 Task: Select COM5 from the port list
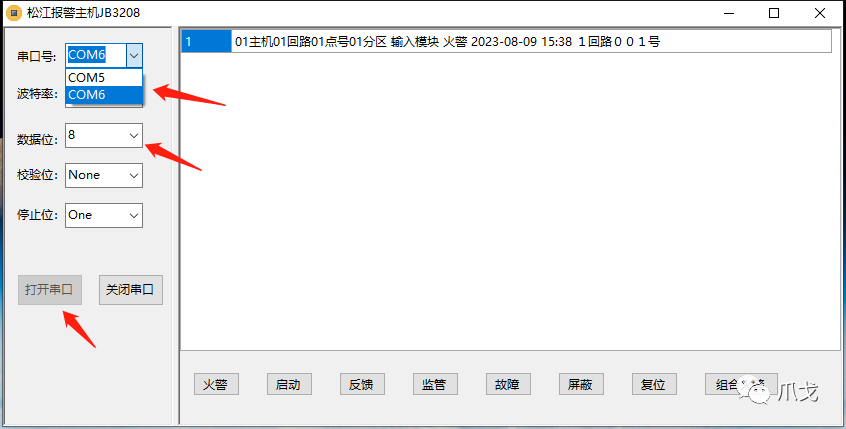(x=104, y=78)
